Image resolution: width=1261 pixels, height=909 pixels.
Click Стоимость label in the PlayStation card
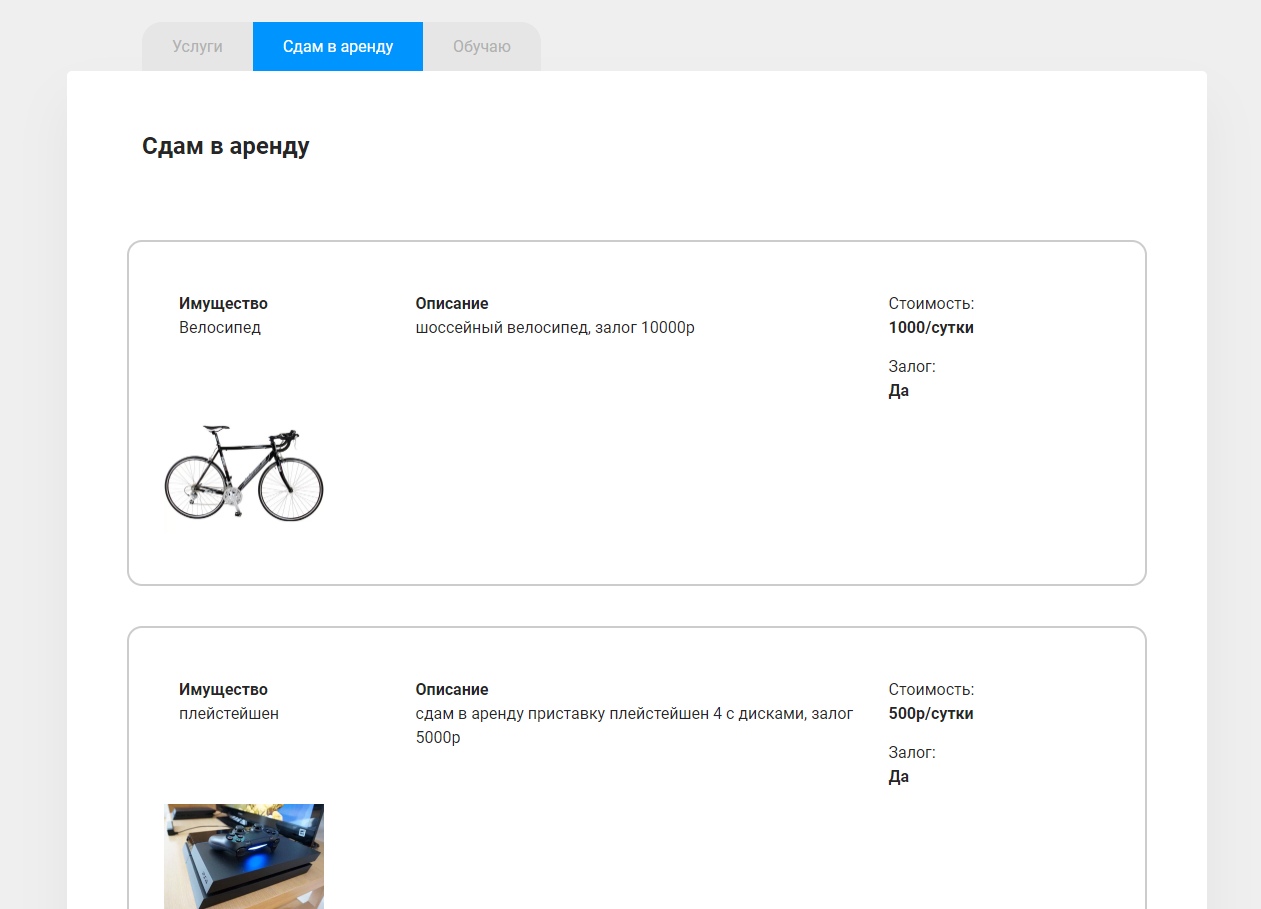point(931,689)
